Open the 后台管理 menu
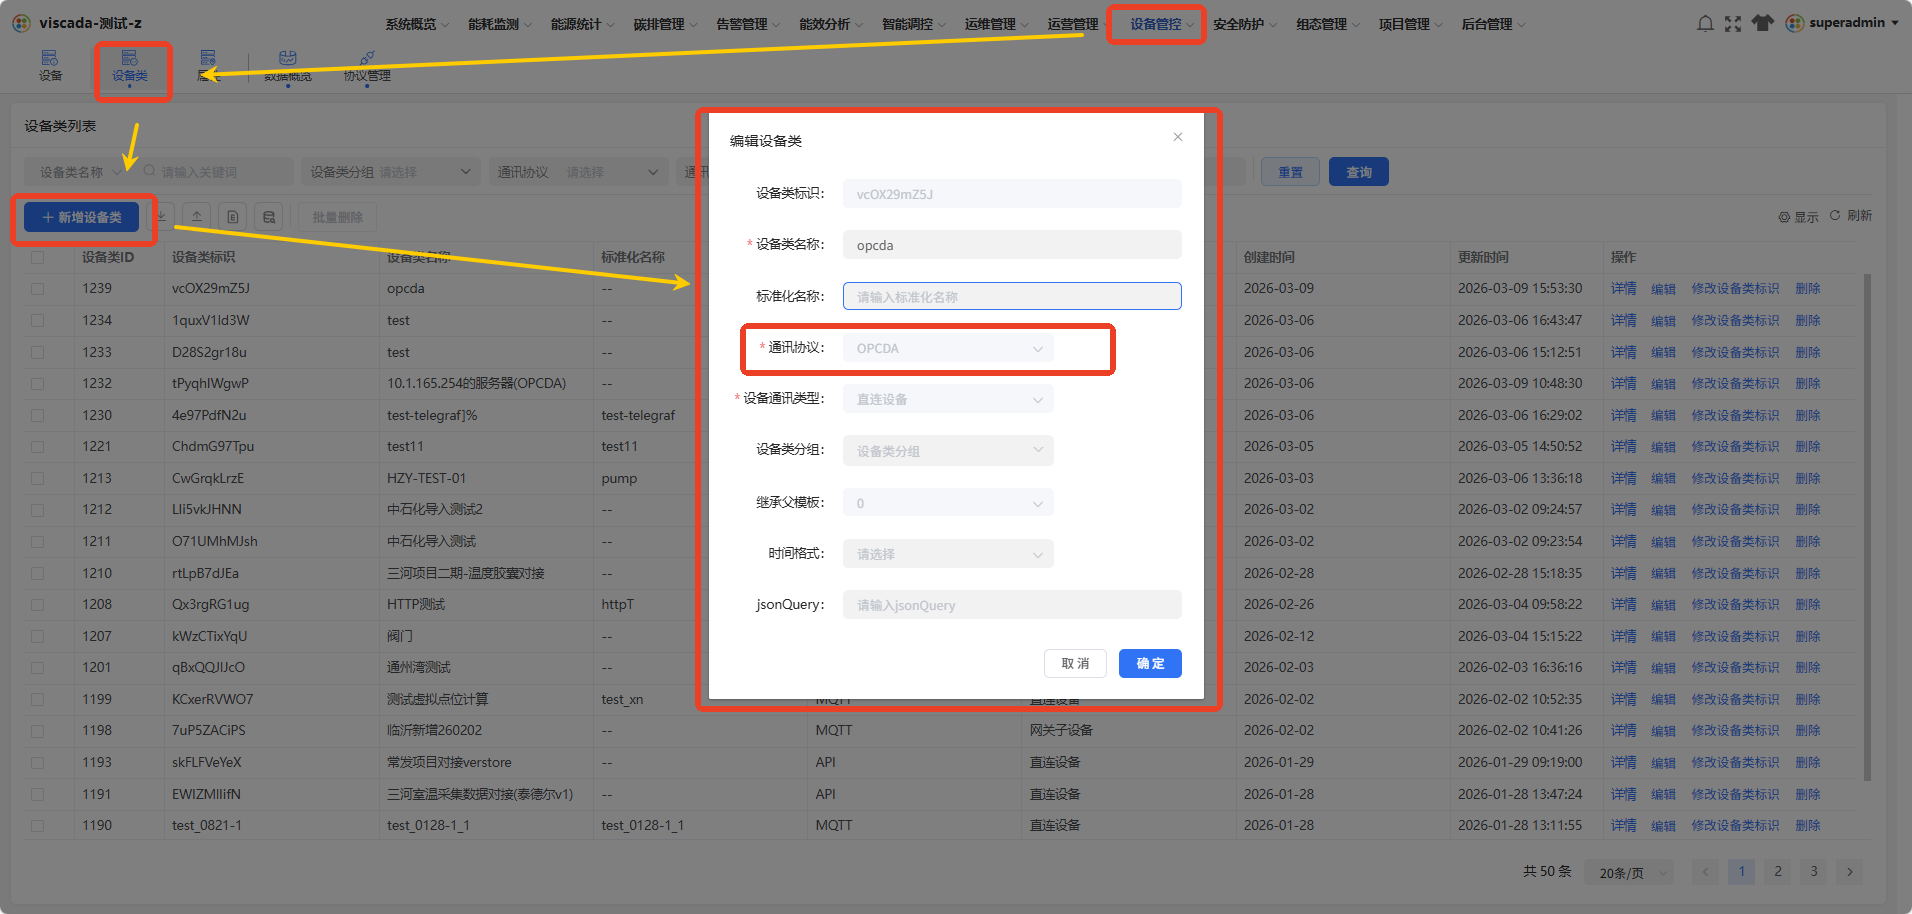The width and height of the screenshot is (1912, 914). tap(1493, 24)
